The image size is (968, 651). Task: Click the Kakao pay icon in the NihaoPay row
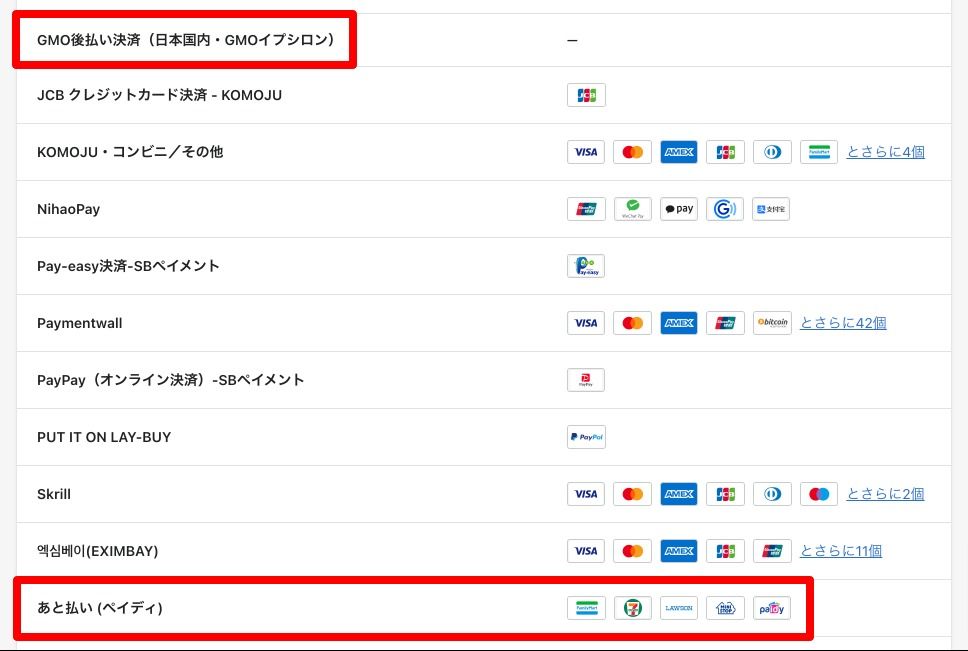(678, 209)
